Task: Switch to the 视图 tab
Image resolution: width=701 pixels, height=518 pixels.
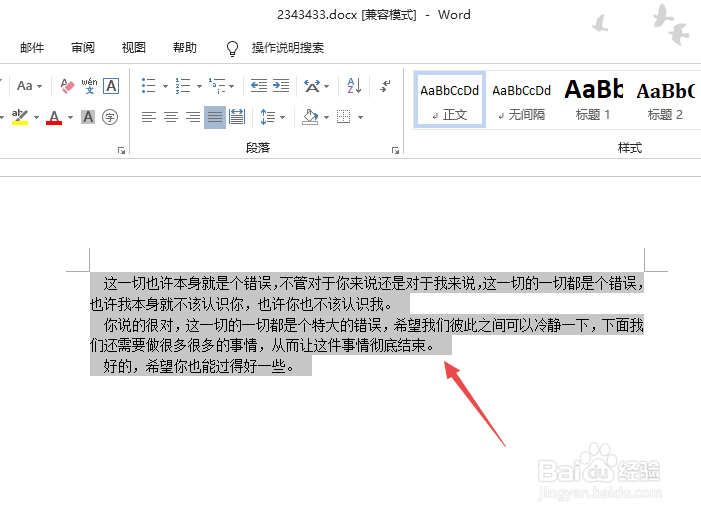Action: pos(134,47)
